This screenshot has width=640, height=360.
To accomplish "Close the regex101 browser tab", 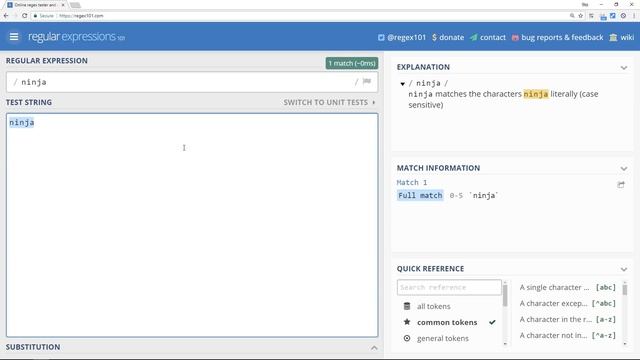I will (x=63, y=5).
